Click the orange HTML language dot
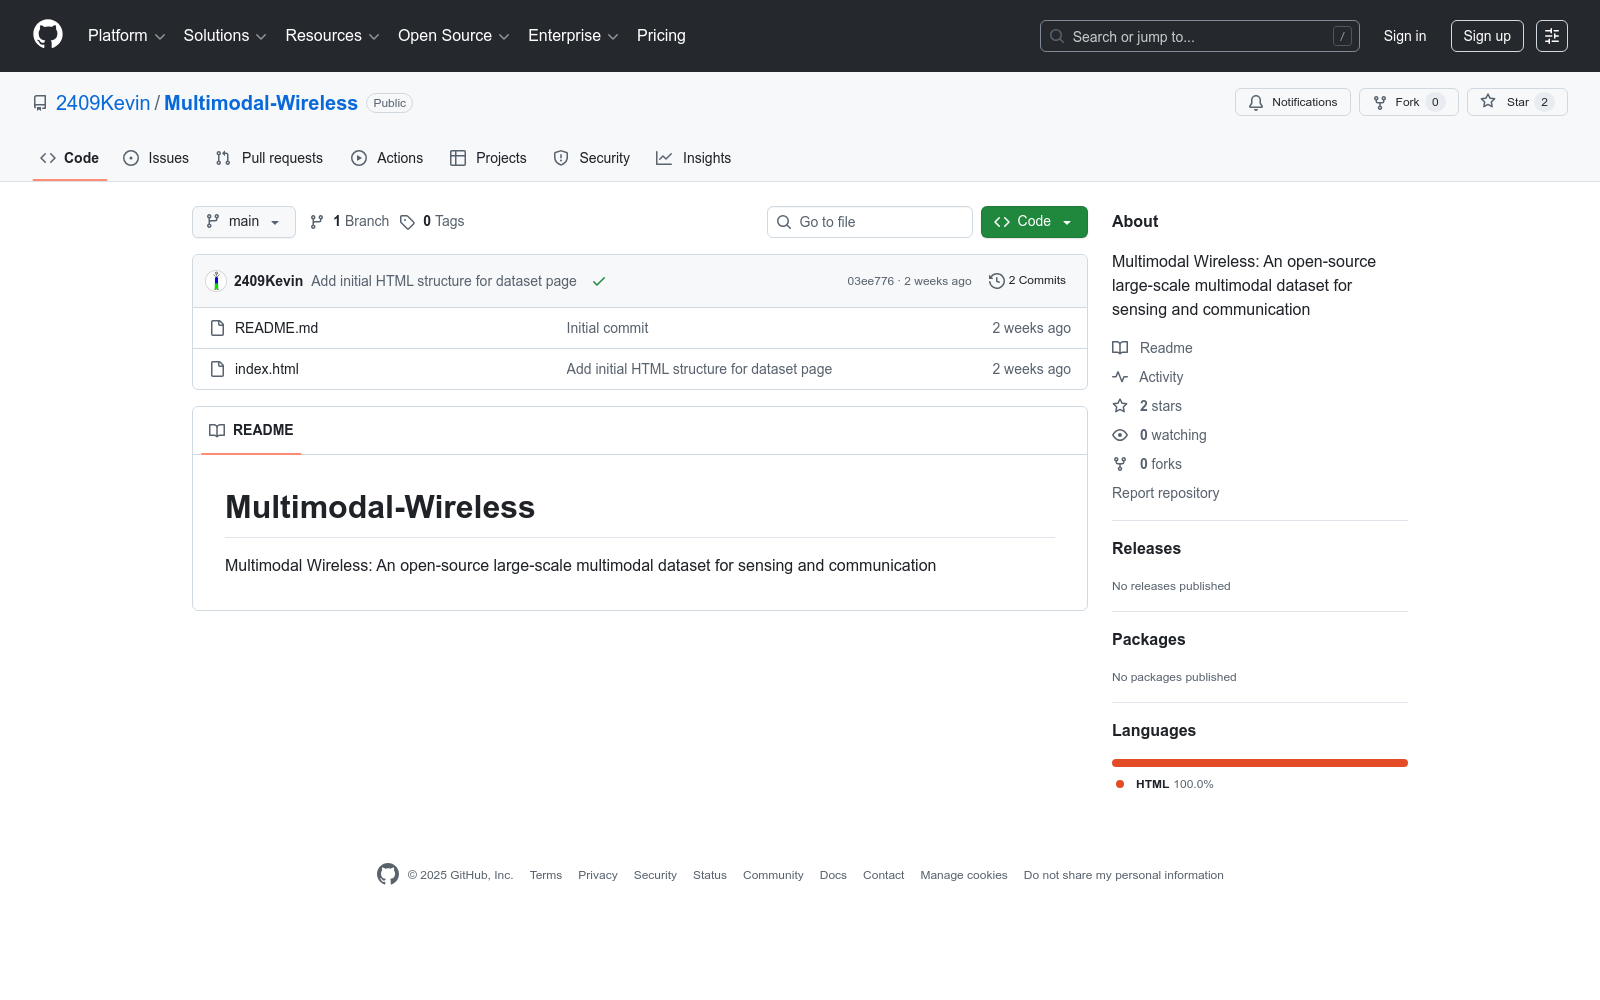 [1120, 784]
